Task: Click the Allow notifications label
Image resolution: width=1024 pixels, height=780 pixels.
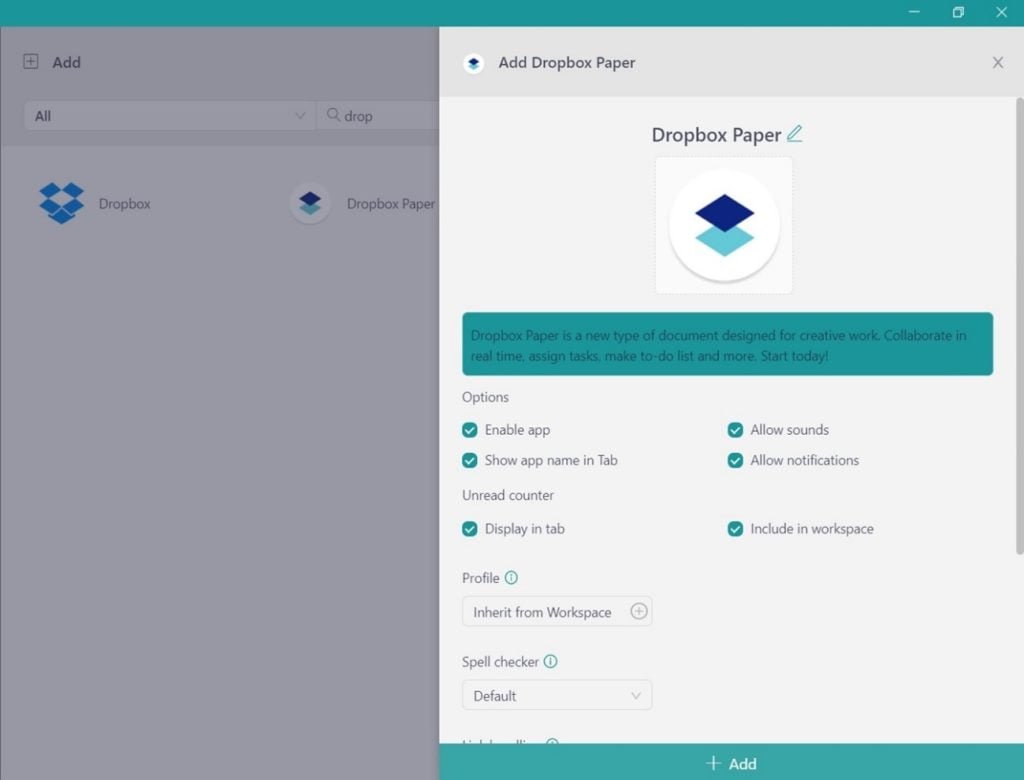Action: pyautogui.click(x=804, y=460)
